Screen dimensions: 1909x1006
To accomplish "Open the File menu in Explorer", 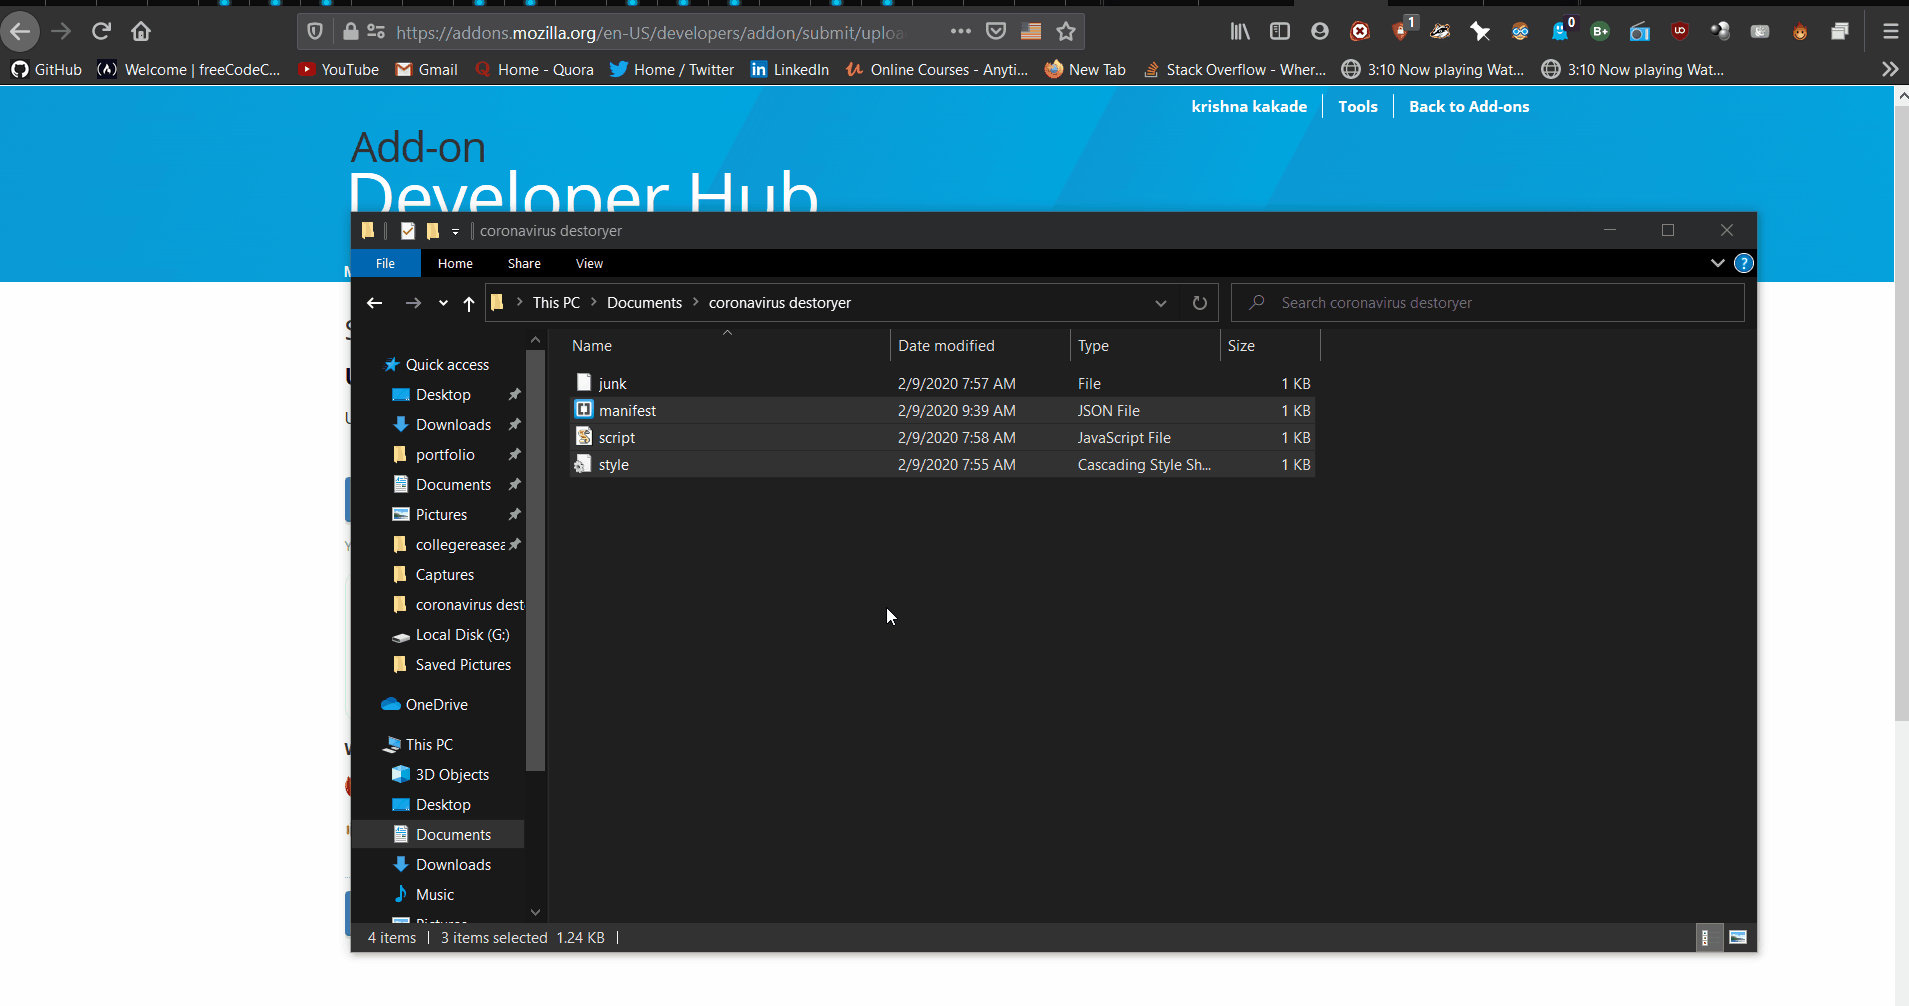I will 384,263.
